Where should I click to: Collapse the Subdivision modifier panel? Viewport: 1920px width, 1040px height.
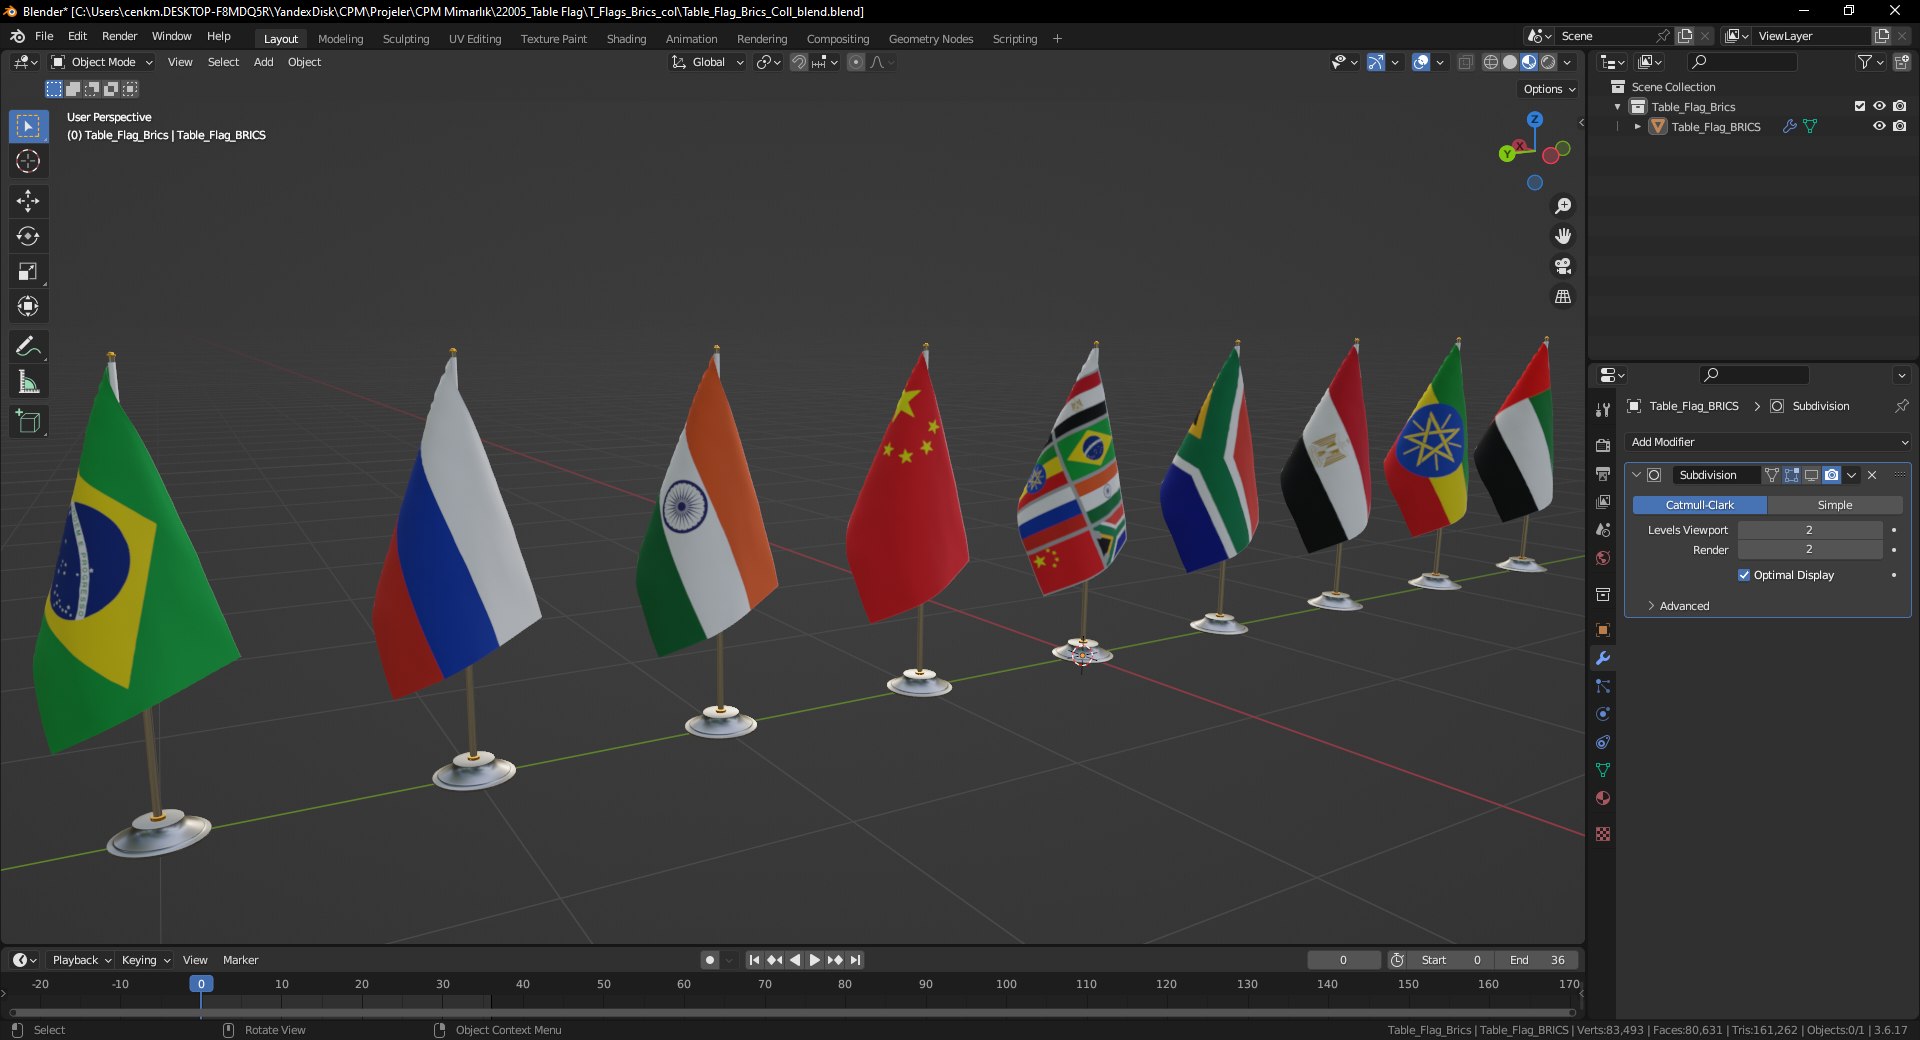1637,475
